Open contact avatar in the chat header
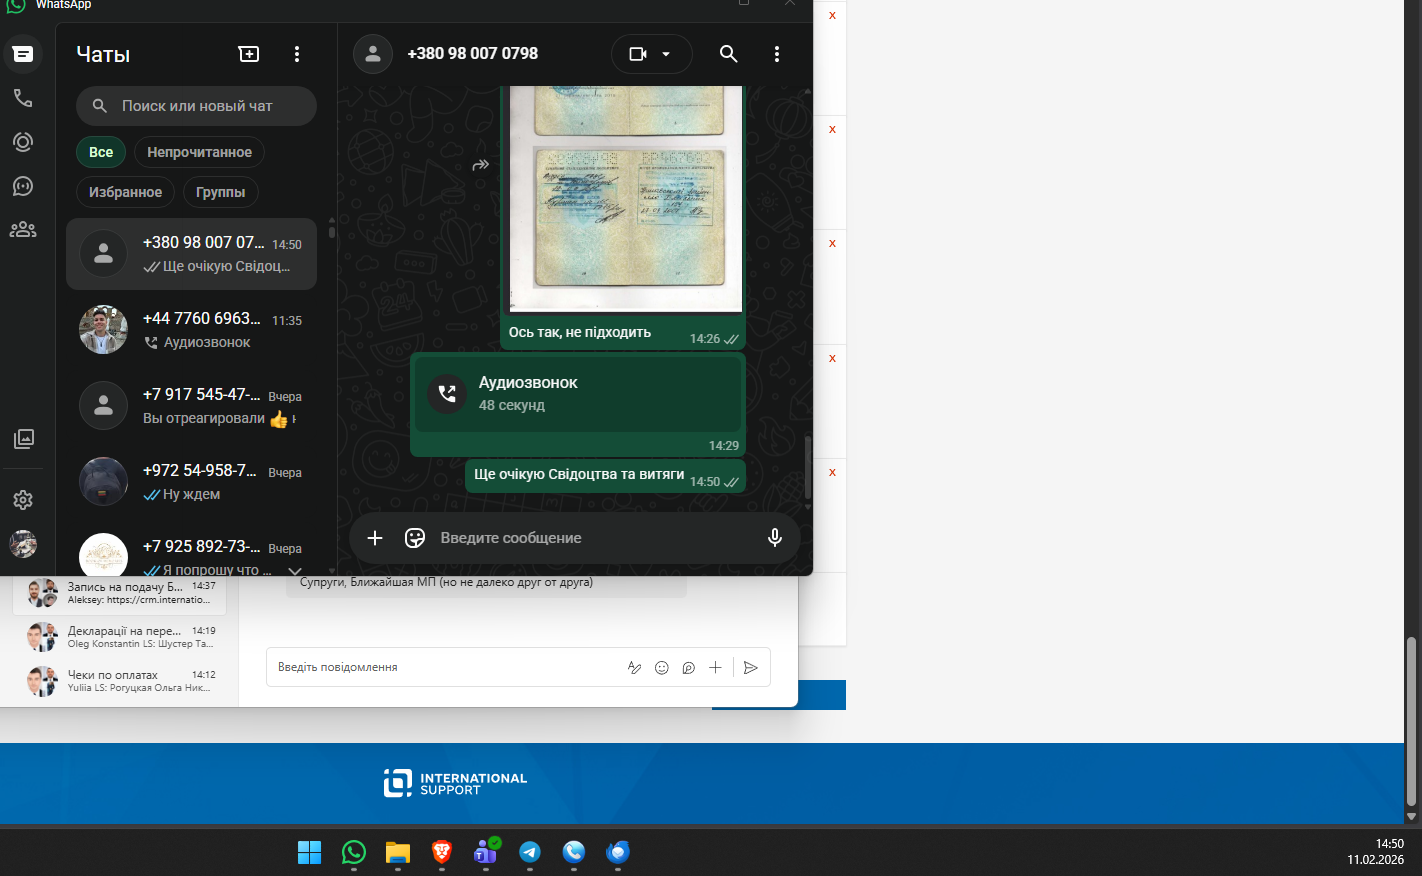The image size is (1422, 876). [373, 54]
